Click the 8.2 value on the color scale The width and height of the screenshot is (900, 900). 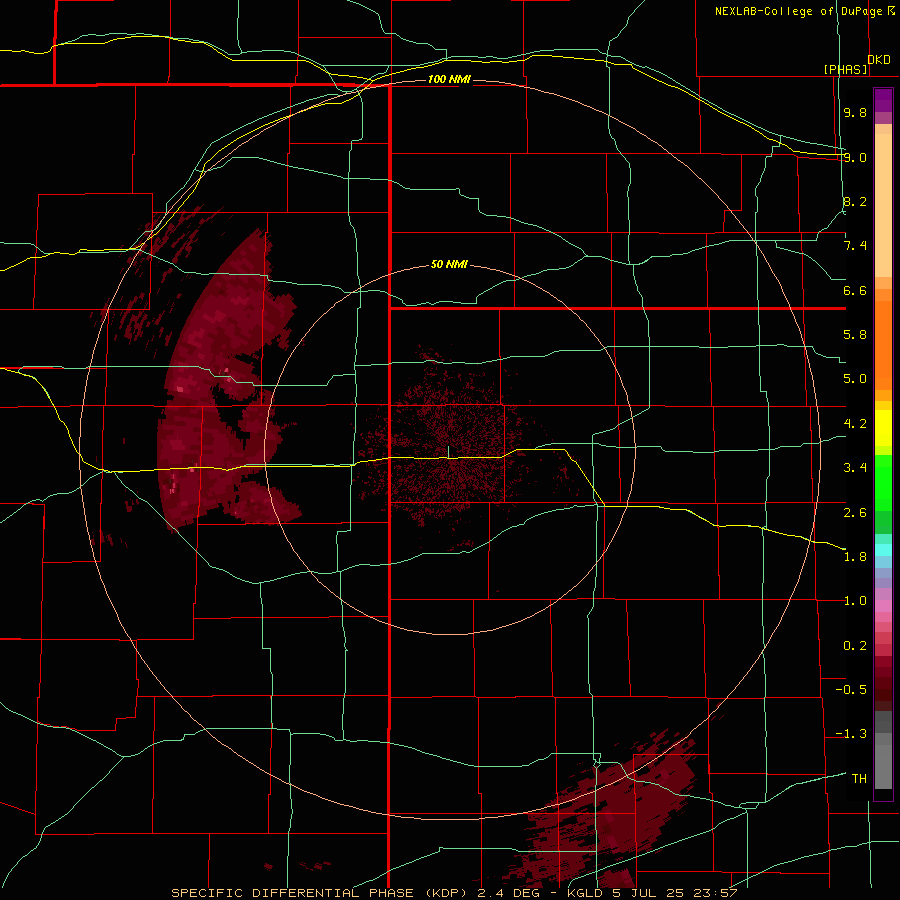(855, 201)
